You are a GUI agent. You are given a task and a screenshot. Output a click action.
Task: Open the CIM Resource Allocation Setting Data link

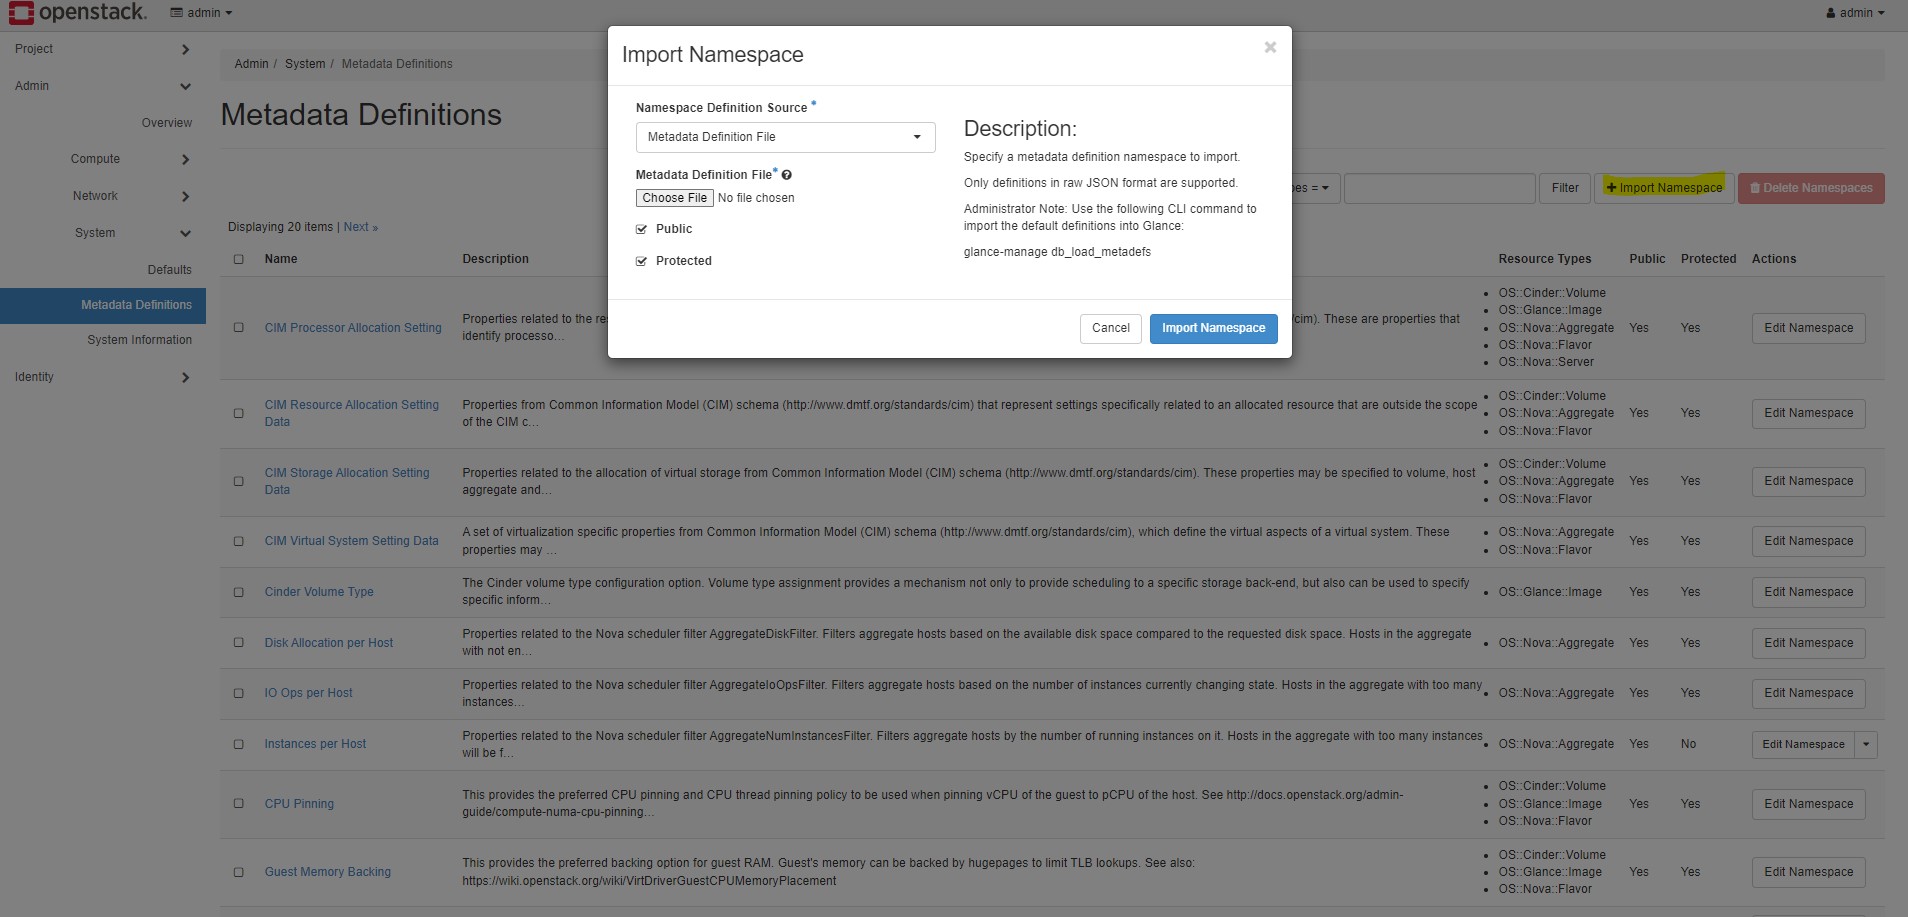[x=351, y=413]
